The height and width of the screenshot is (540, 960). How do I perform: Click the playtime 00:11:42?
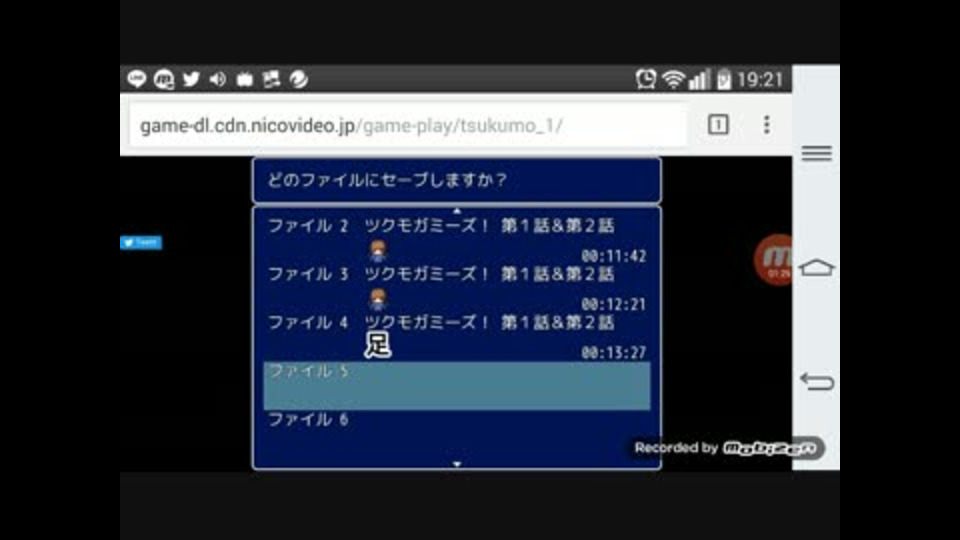(613, 255)
